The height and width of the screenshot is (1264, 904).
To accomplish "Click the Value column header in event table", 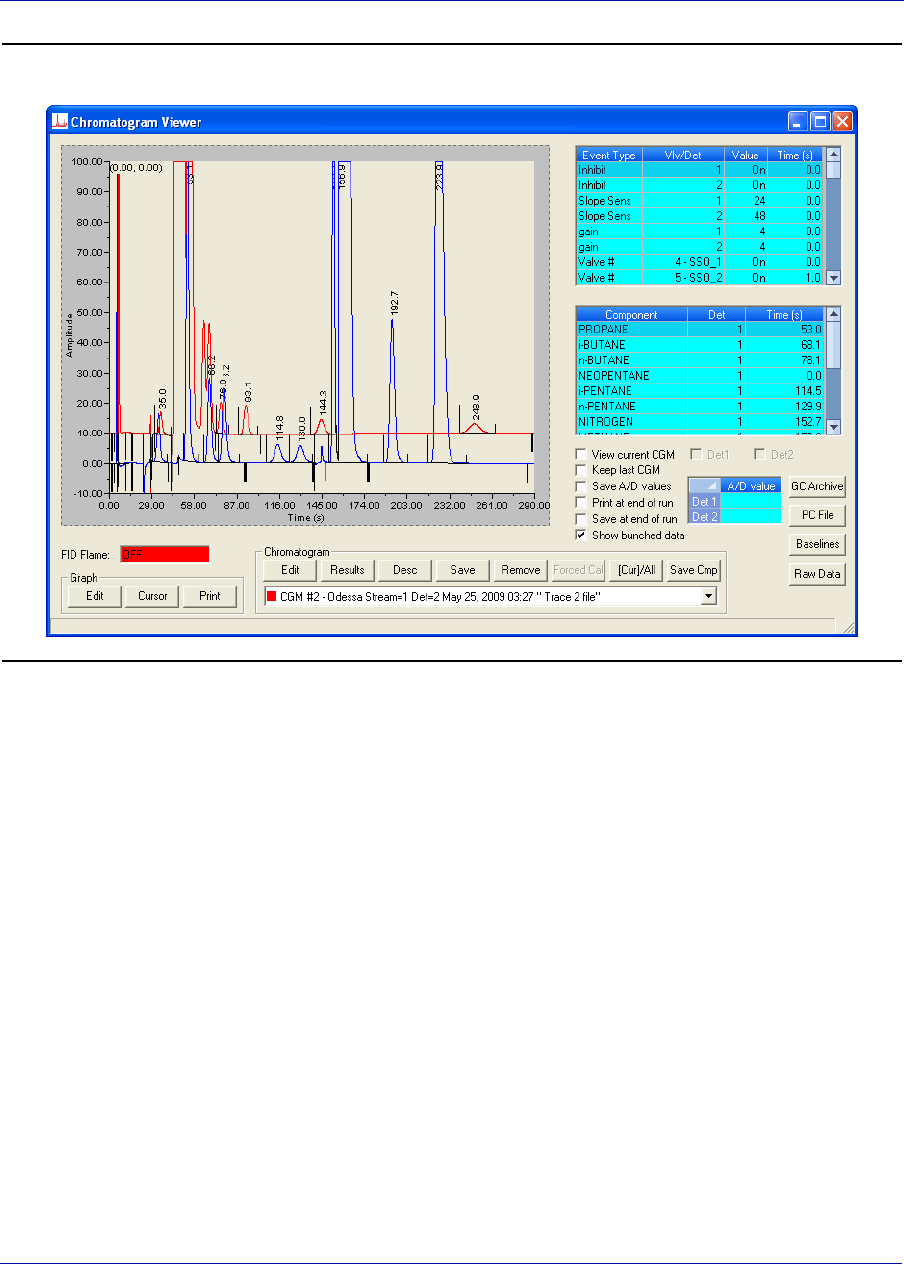I will 748,155.
